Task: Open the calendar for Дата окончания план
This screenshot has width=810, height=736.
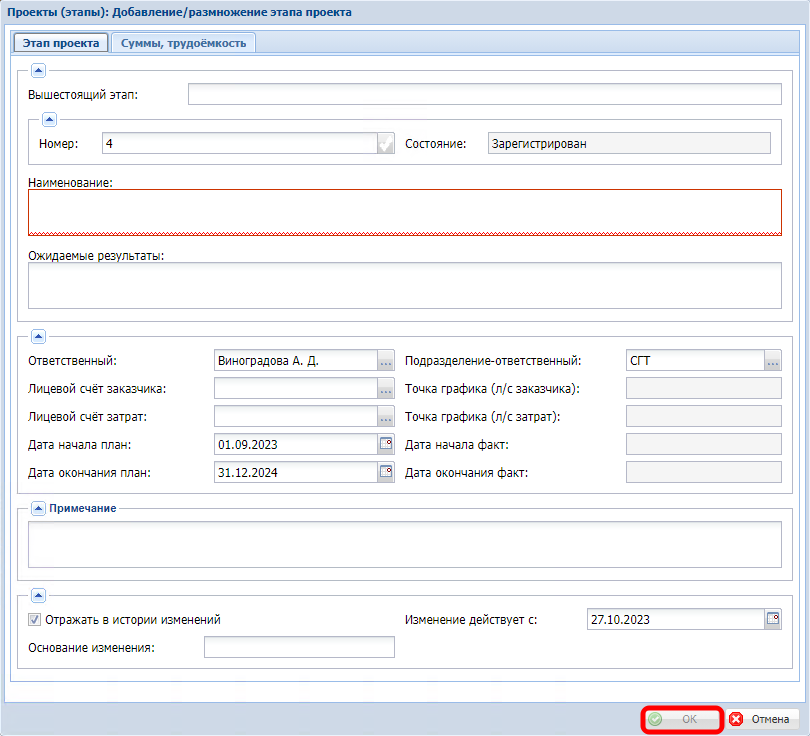Action: click(x=385, y=472)
